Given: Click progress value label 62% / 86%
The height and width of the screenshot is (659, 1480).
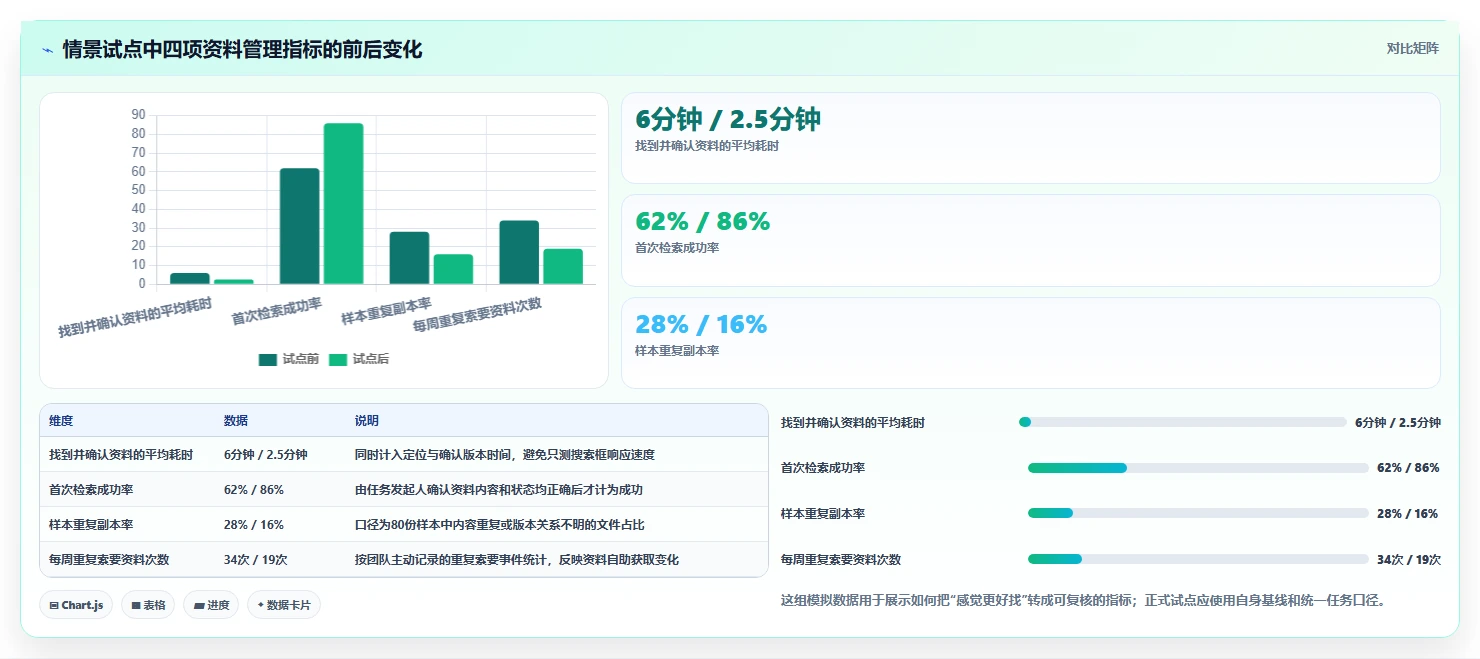Looking at the screenshot, I should click(1408, 468).
